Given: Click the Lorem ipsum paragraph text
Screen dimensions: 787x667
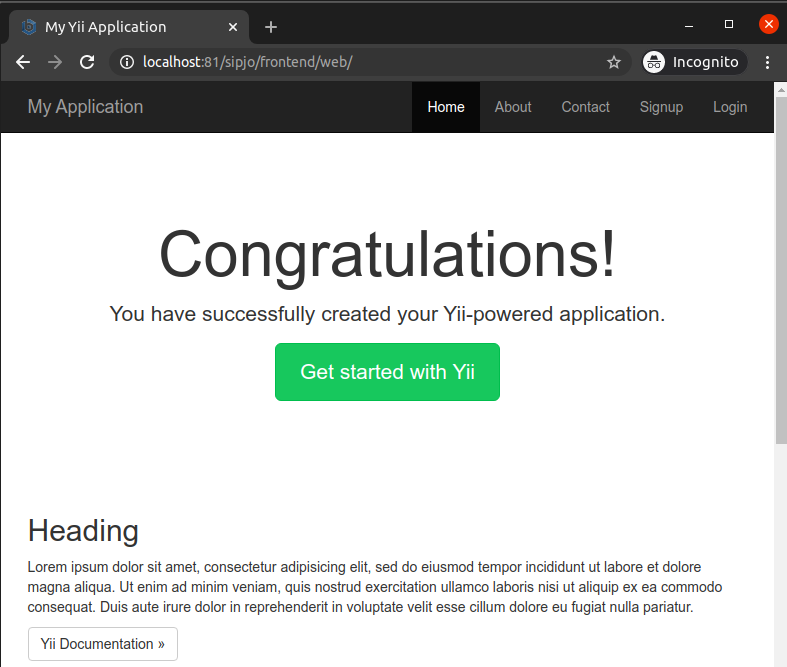Looking at the screenshot, I should point(375,587).
